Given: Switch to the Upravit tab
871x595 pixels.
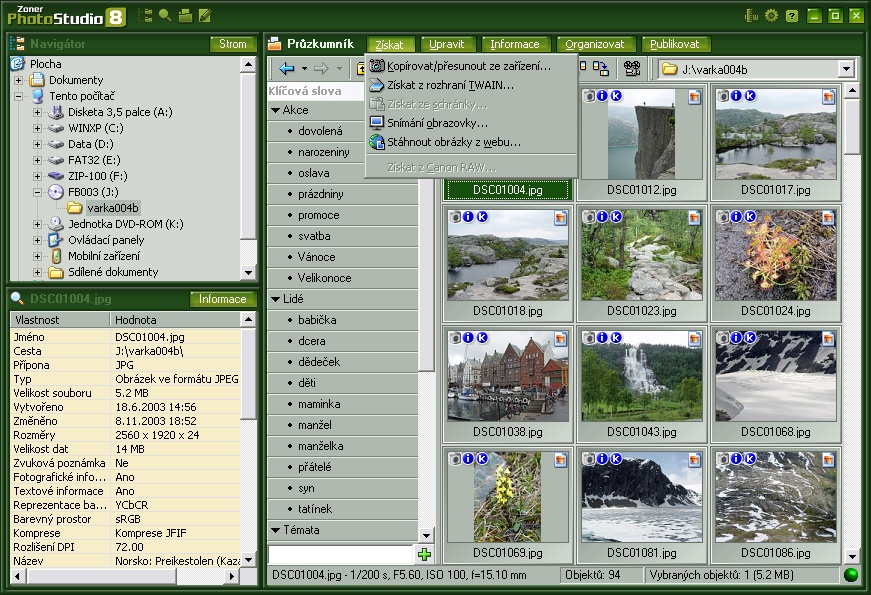Looking at the screenshot, I should (446, 44).
